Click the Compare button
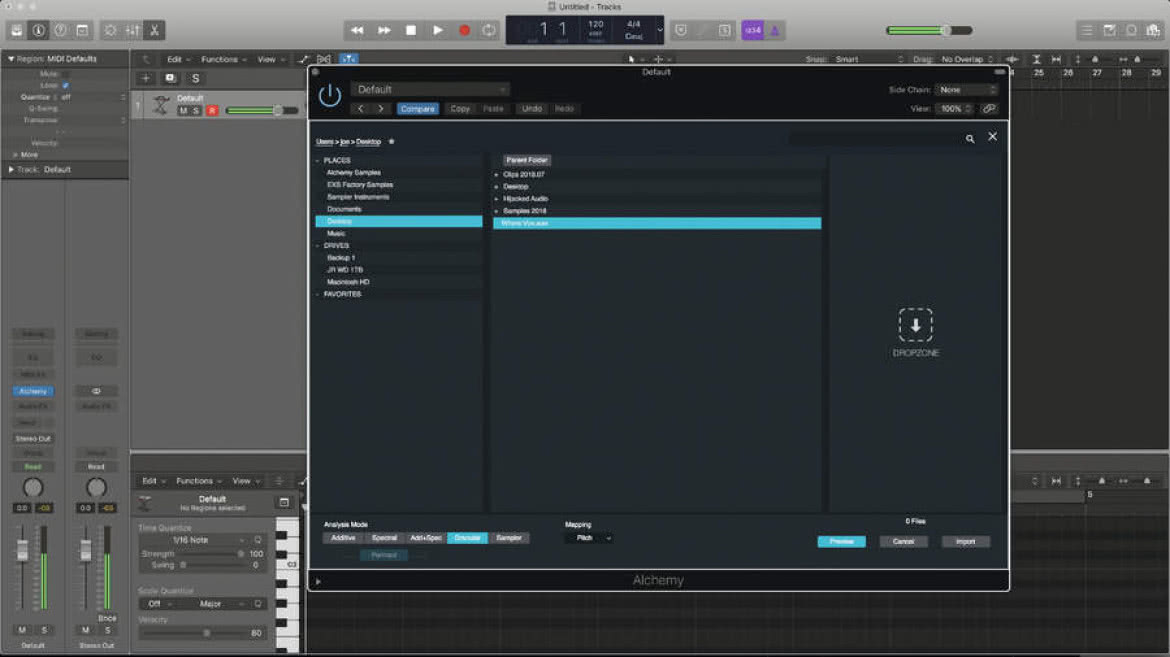1170x657 pixels. pos(417,109)
